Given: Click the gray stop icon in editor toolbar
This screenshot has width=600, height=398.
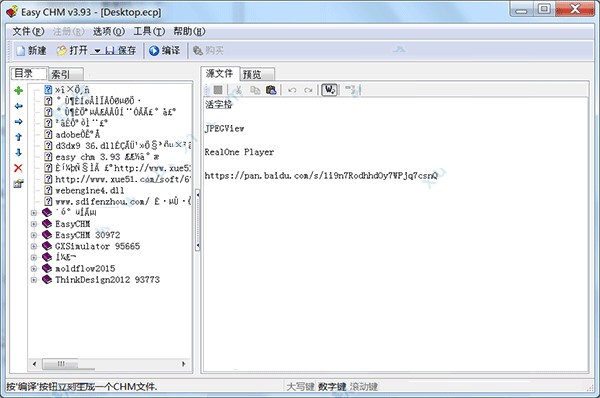Looking at the screenshot, I should [218, 90].
